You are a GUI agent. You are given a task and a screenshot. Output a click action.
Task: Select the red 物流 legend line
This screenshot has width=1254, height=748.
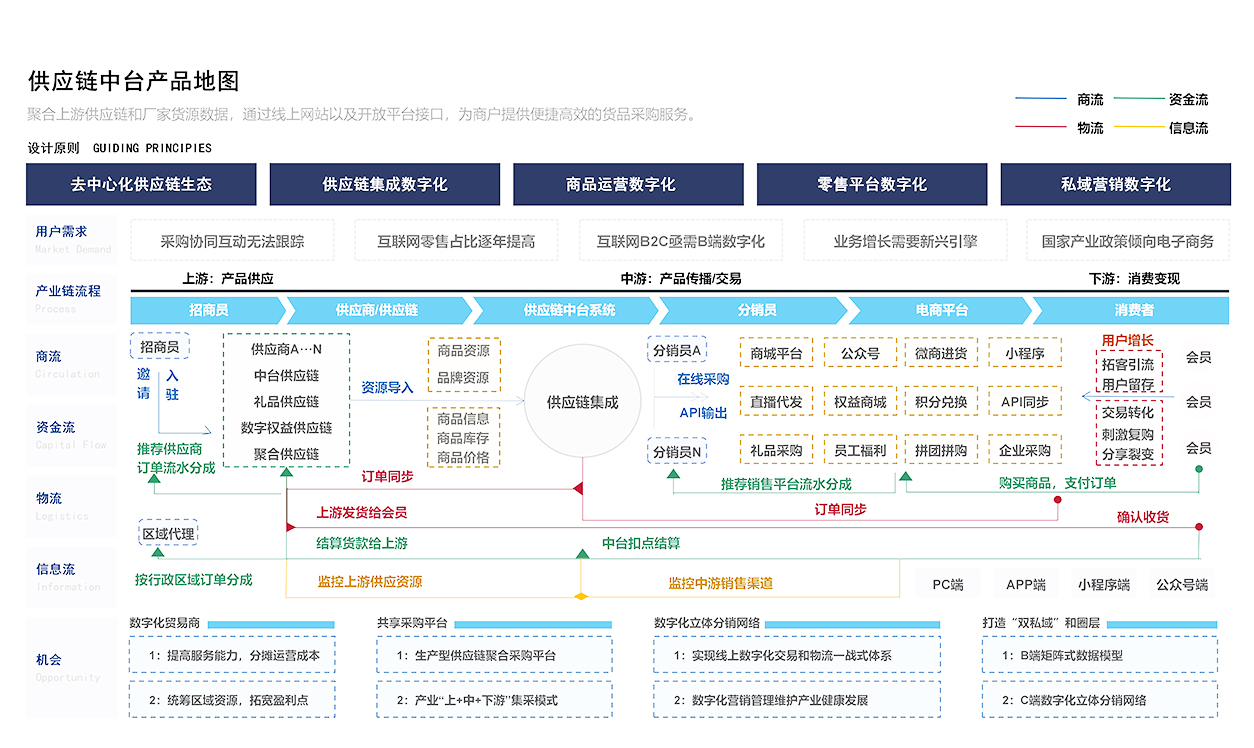tap(1040, 128)
